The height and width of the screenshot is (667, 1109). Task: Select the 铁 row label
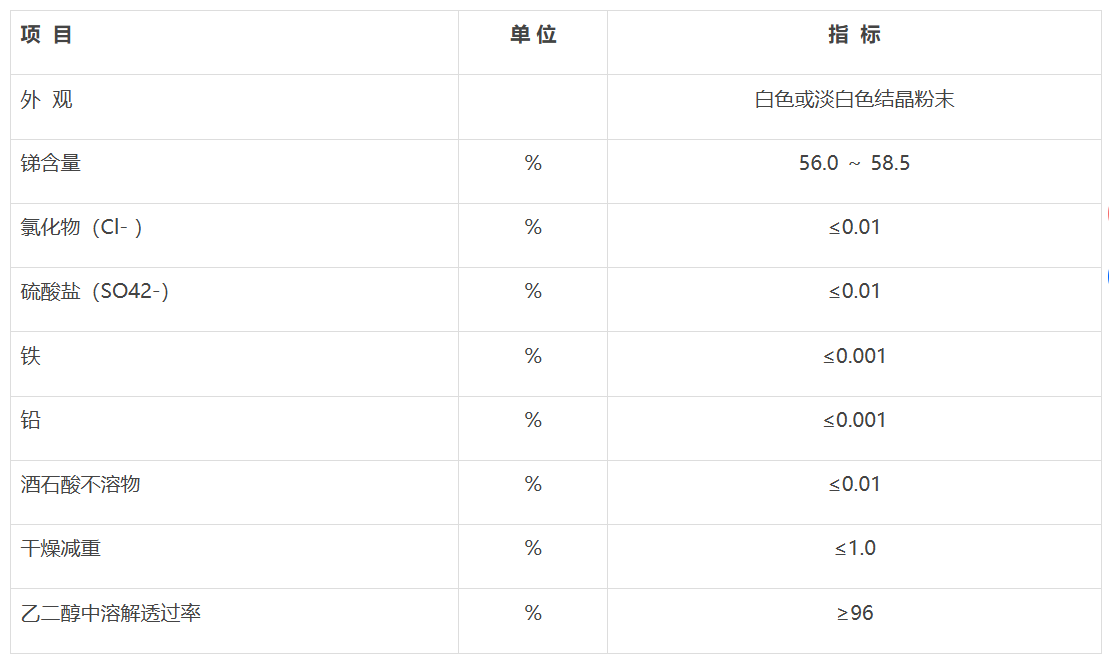click(30, 356)
